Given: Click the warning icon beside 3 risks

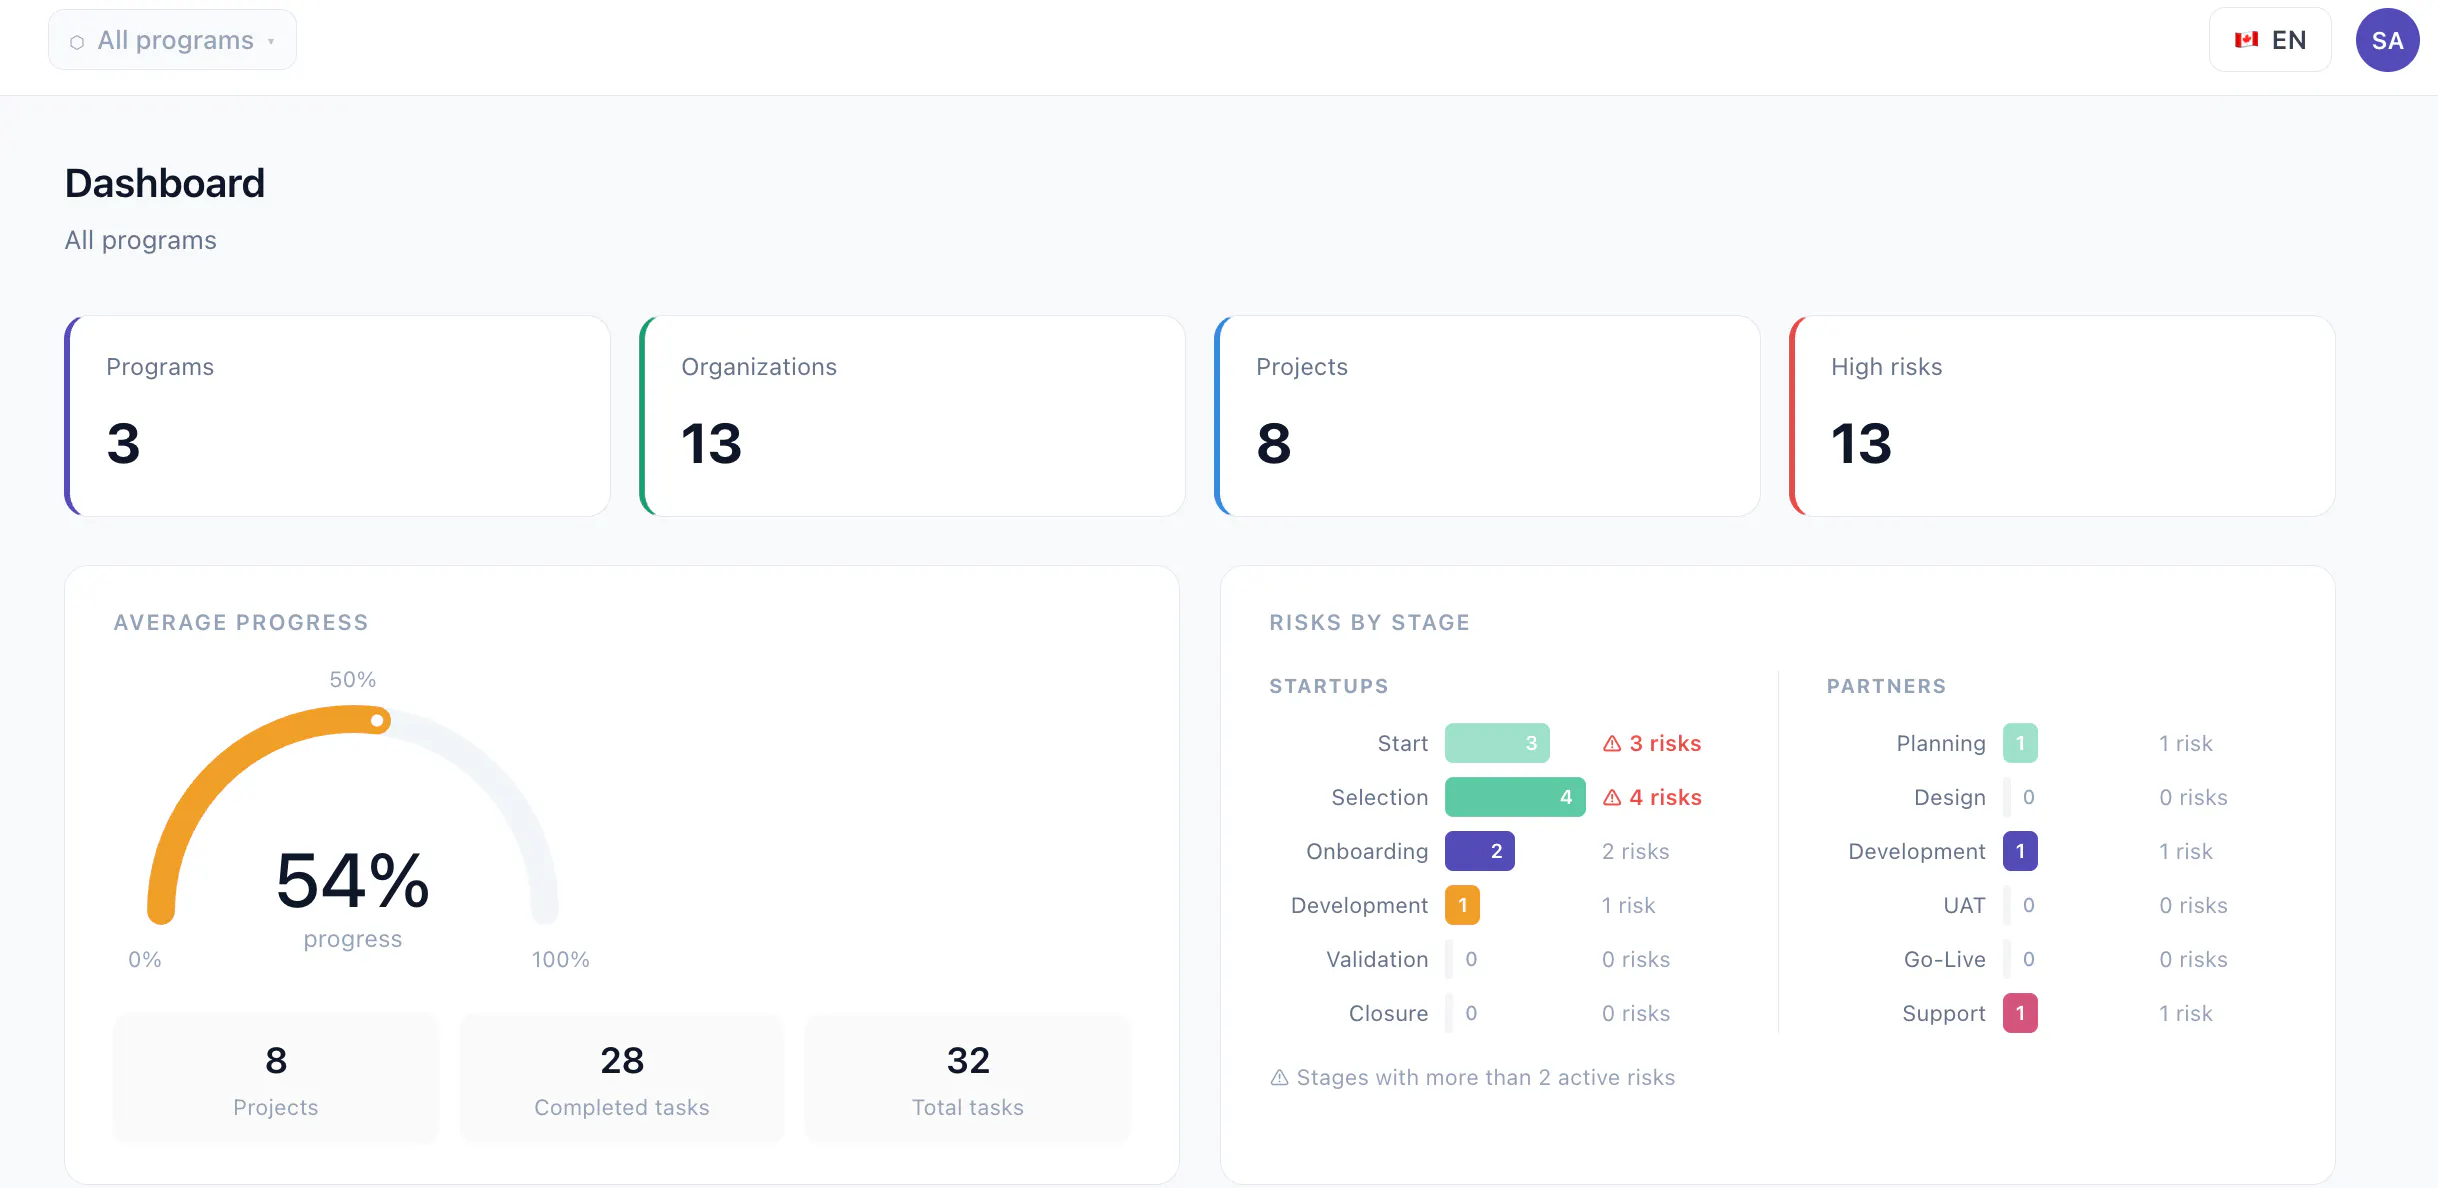Looking at the screenshot, I should click(x=1612, y=744).
